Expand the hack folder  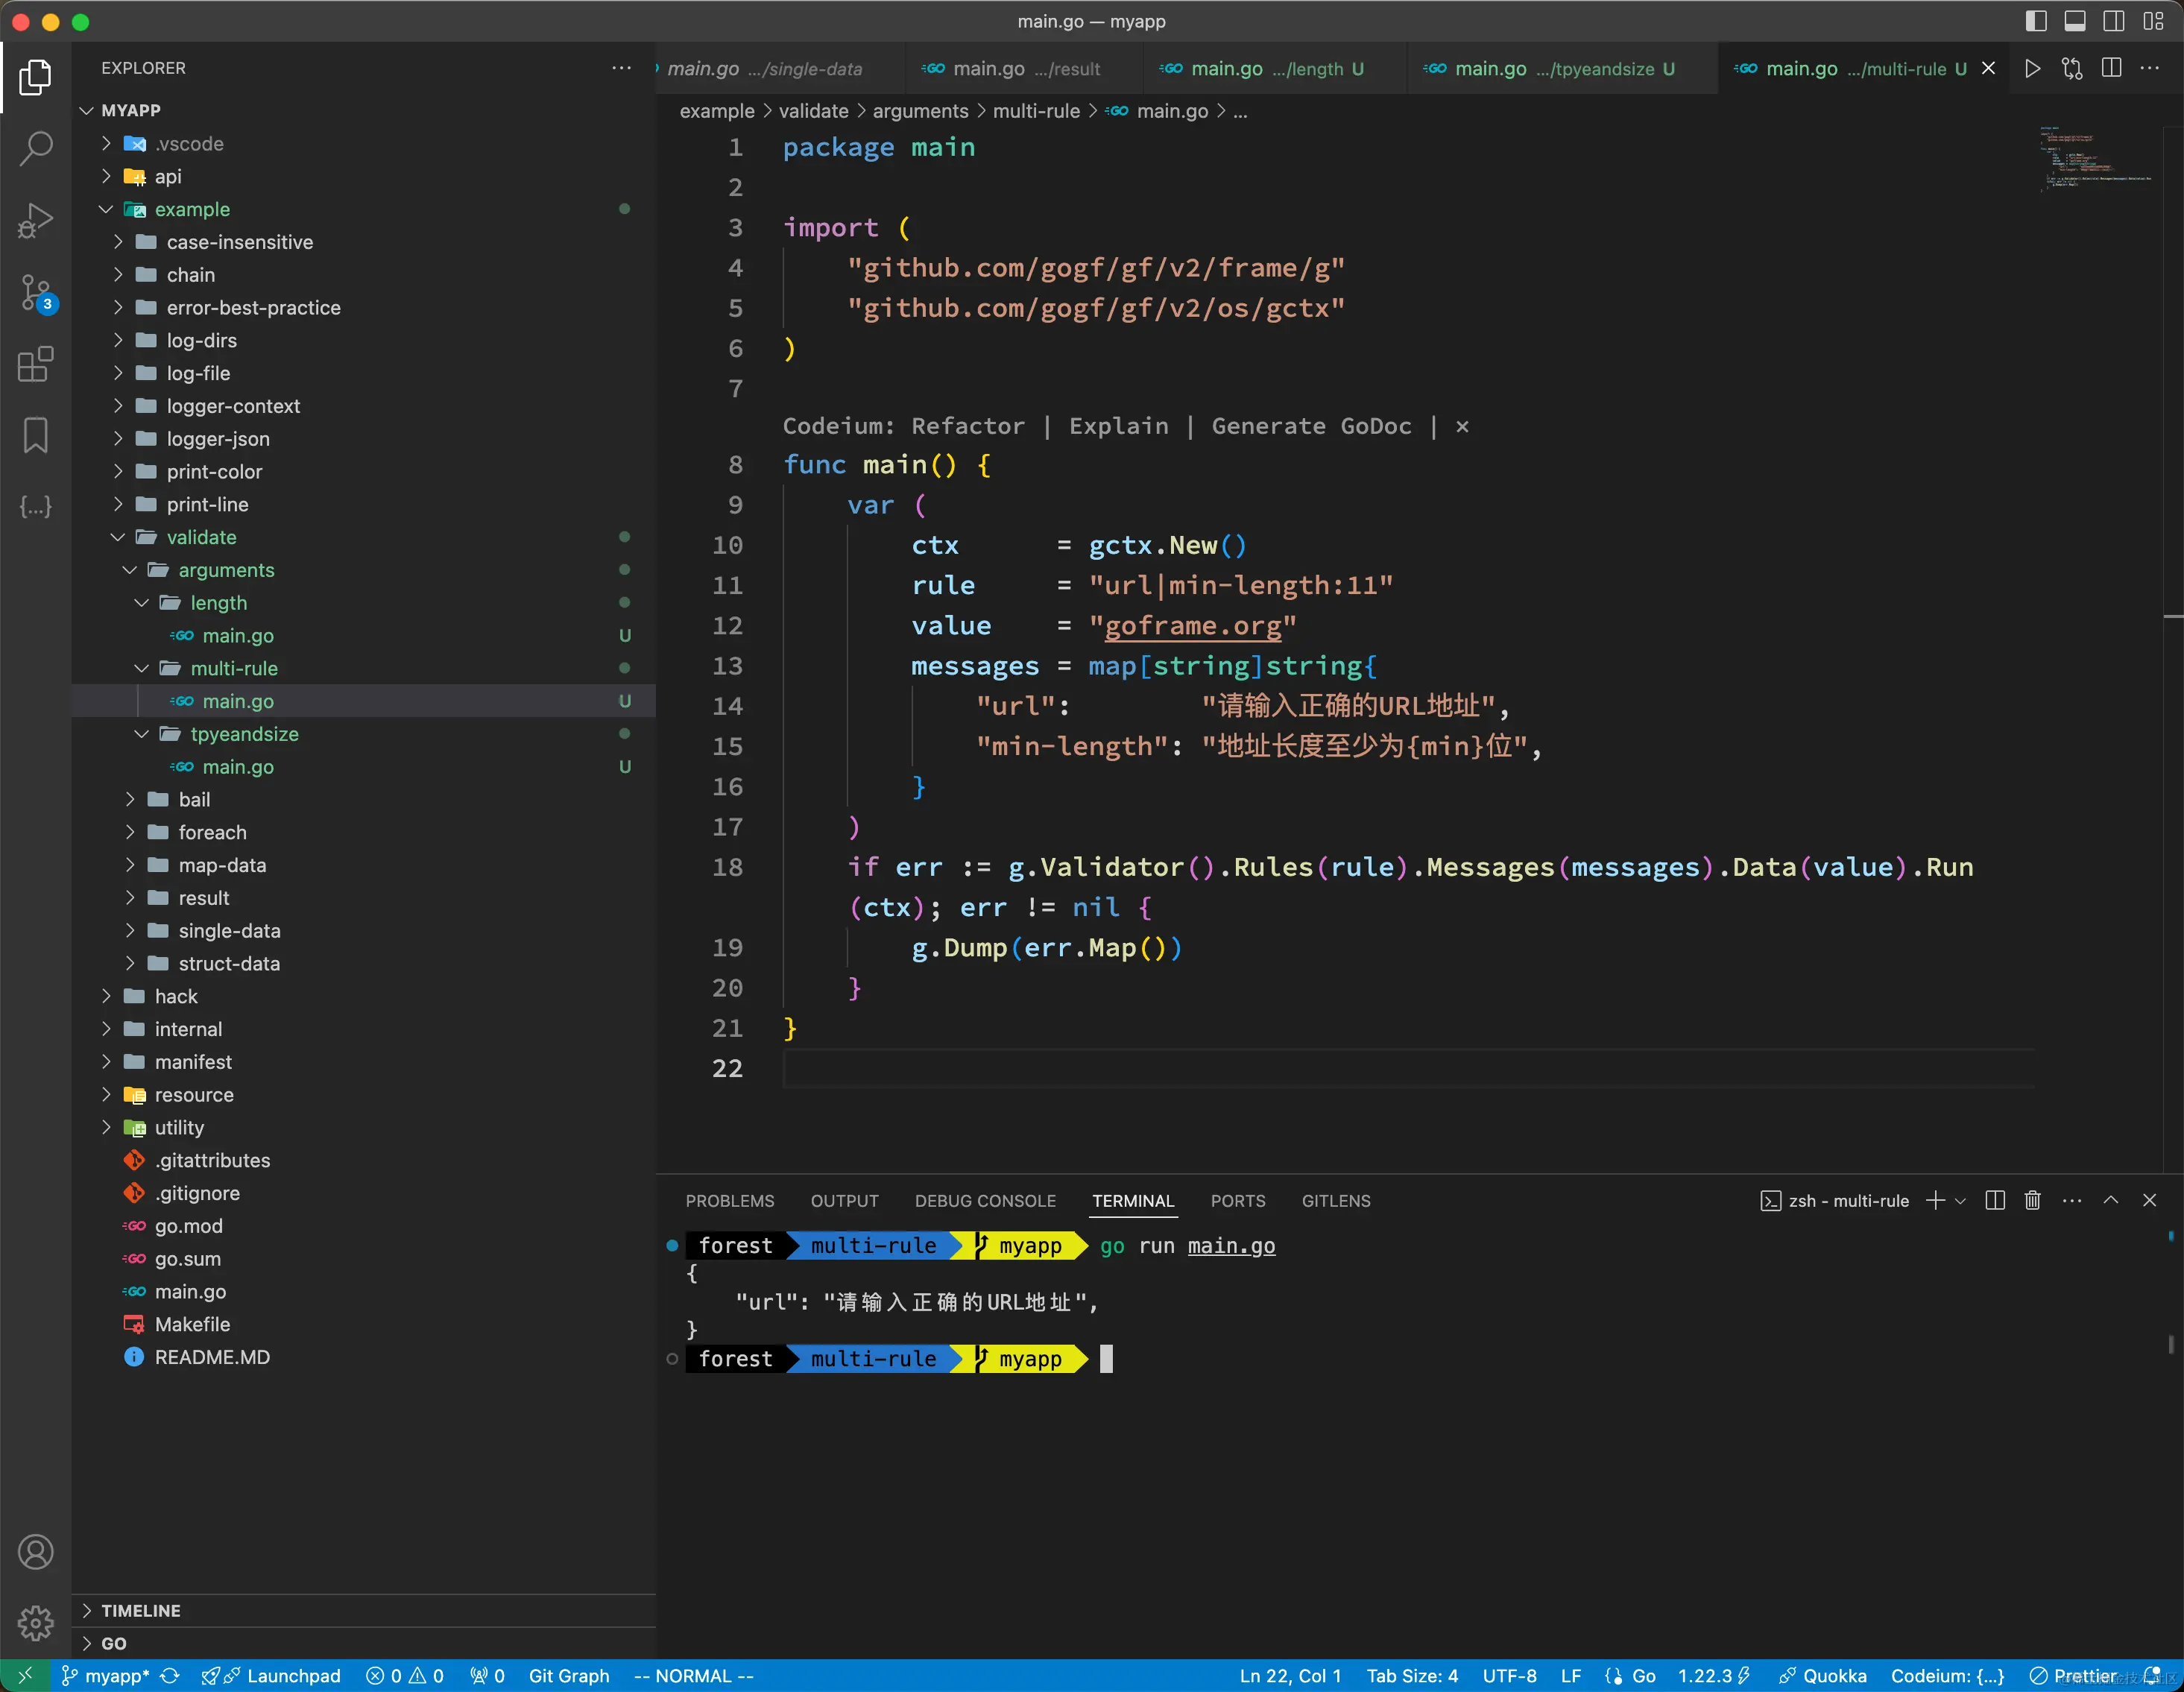[106, 996]
